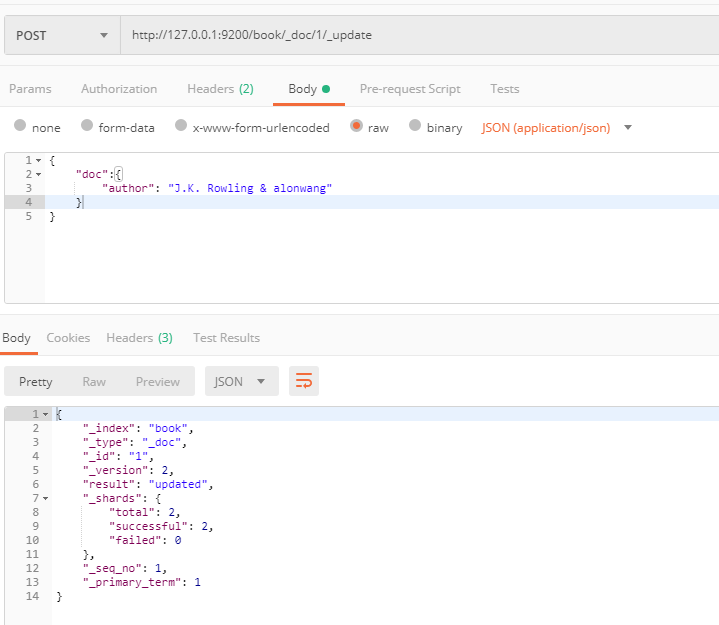Click the "_primary_term" line in response

[x=141, y=582]
